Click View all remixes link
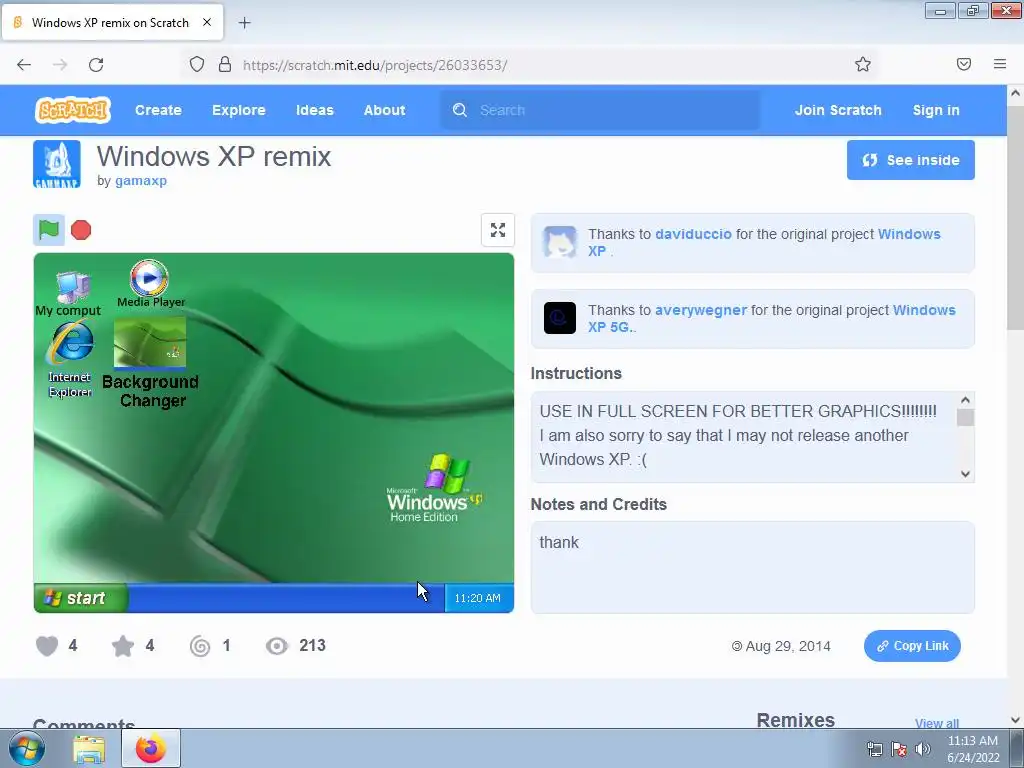The image size is (1024, 768). [x=936, y=723]
